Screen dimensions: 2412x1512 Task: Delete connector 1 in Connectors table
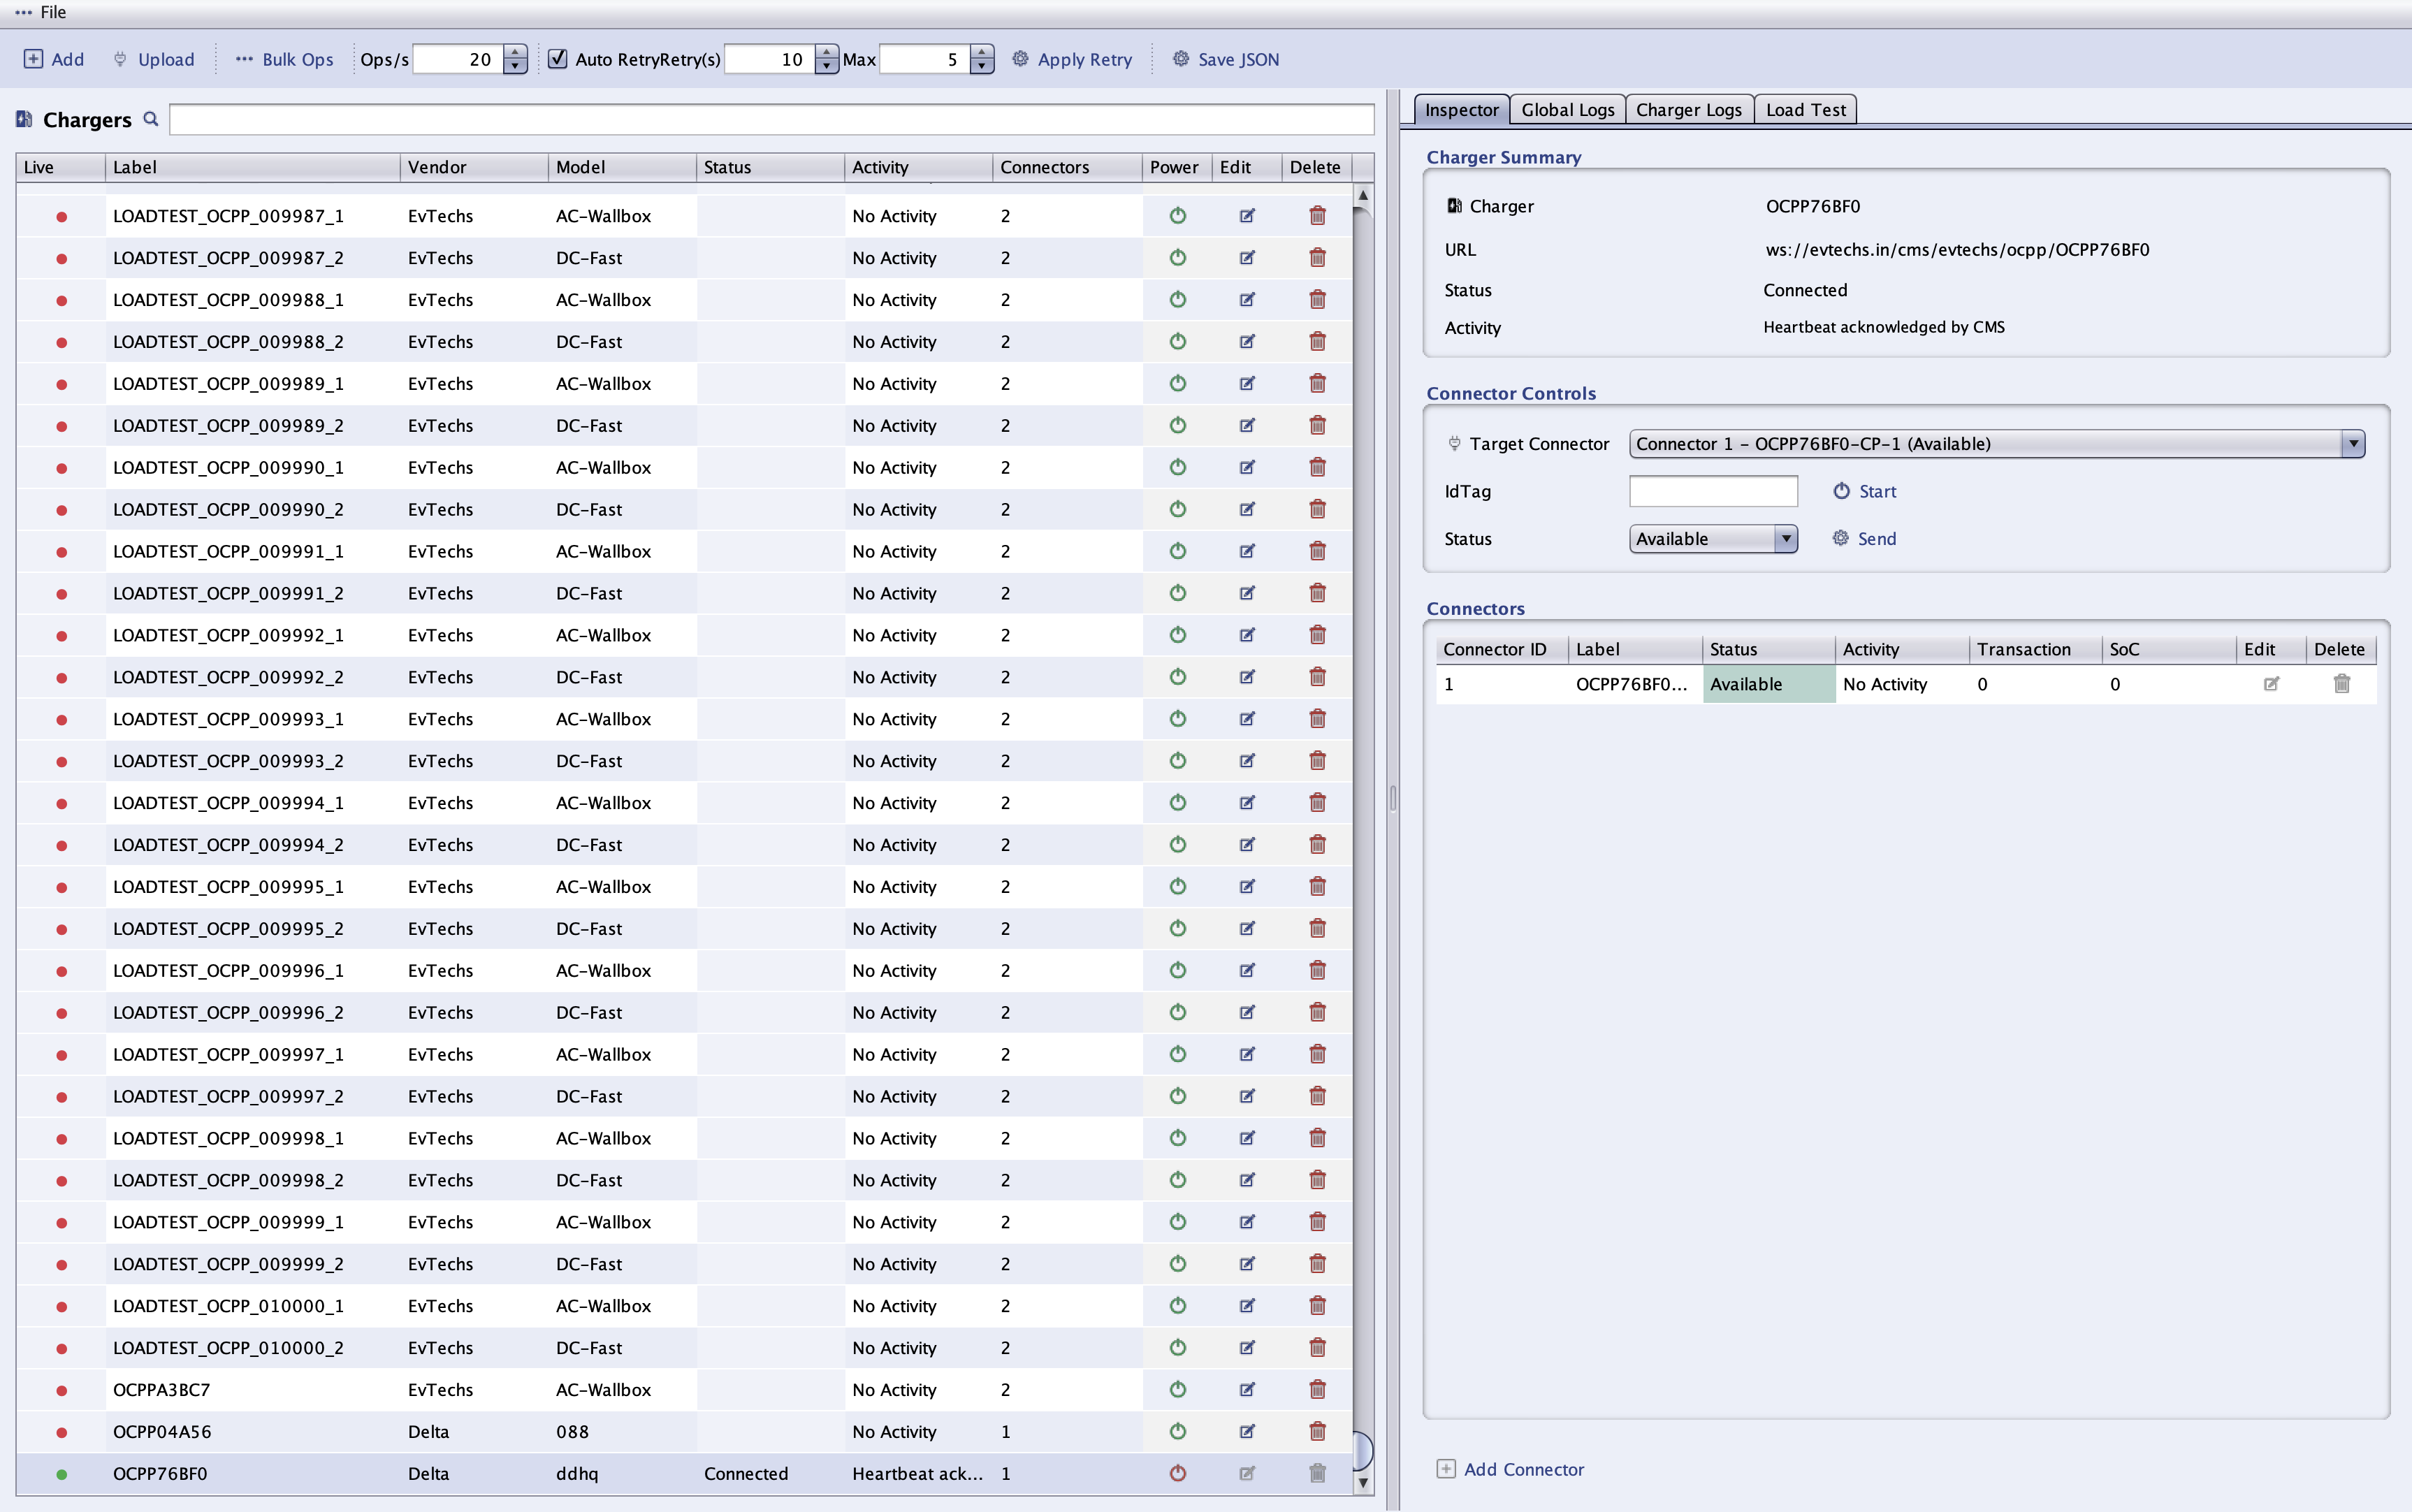click(2341, 684)
